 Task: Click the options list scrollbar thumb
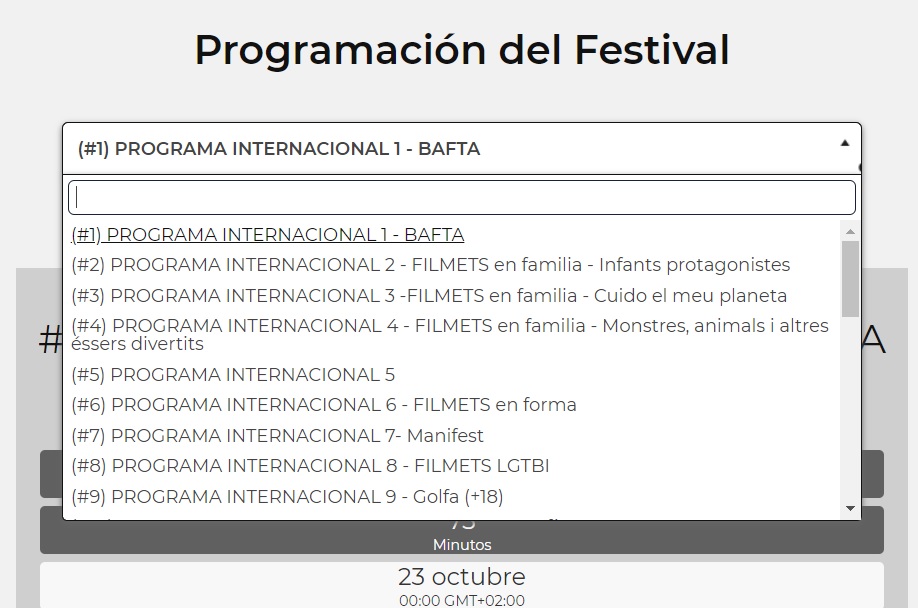pyautogui.click(x=850, y=279)
